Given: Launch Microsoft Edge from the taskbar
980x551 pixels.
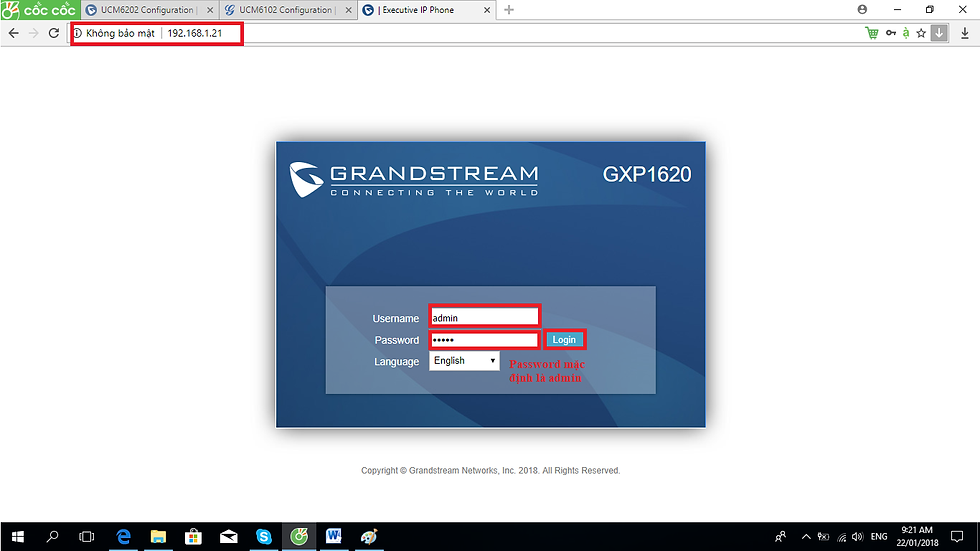Looking at the screenshot, I should (123, 537).
